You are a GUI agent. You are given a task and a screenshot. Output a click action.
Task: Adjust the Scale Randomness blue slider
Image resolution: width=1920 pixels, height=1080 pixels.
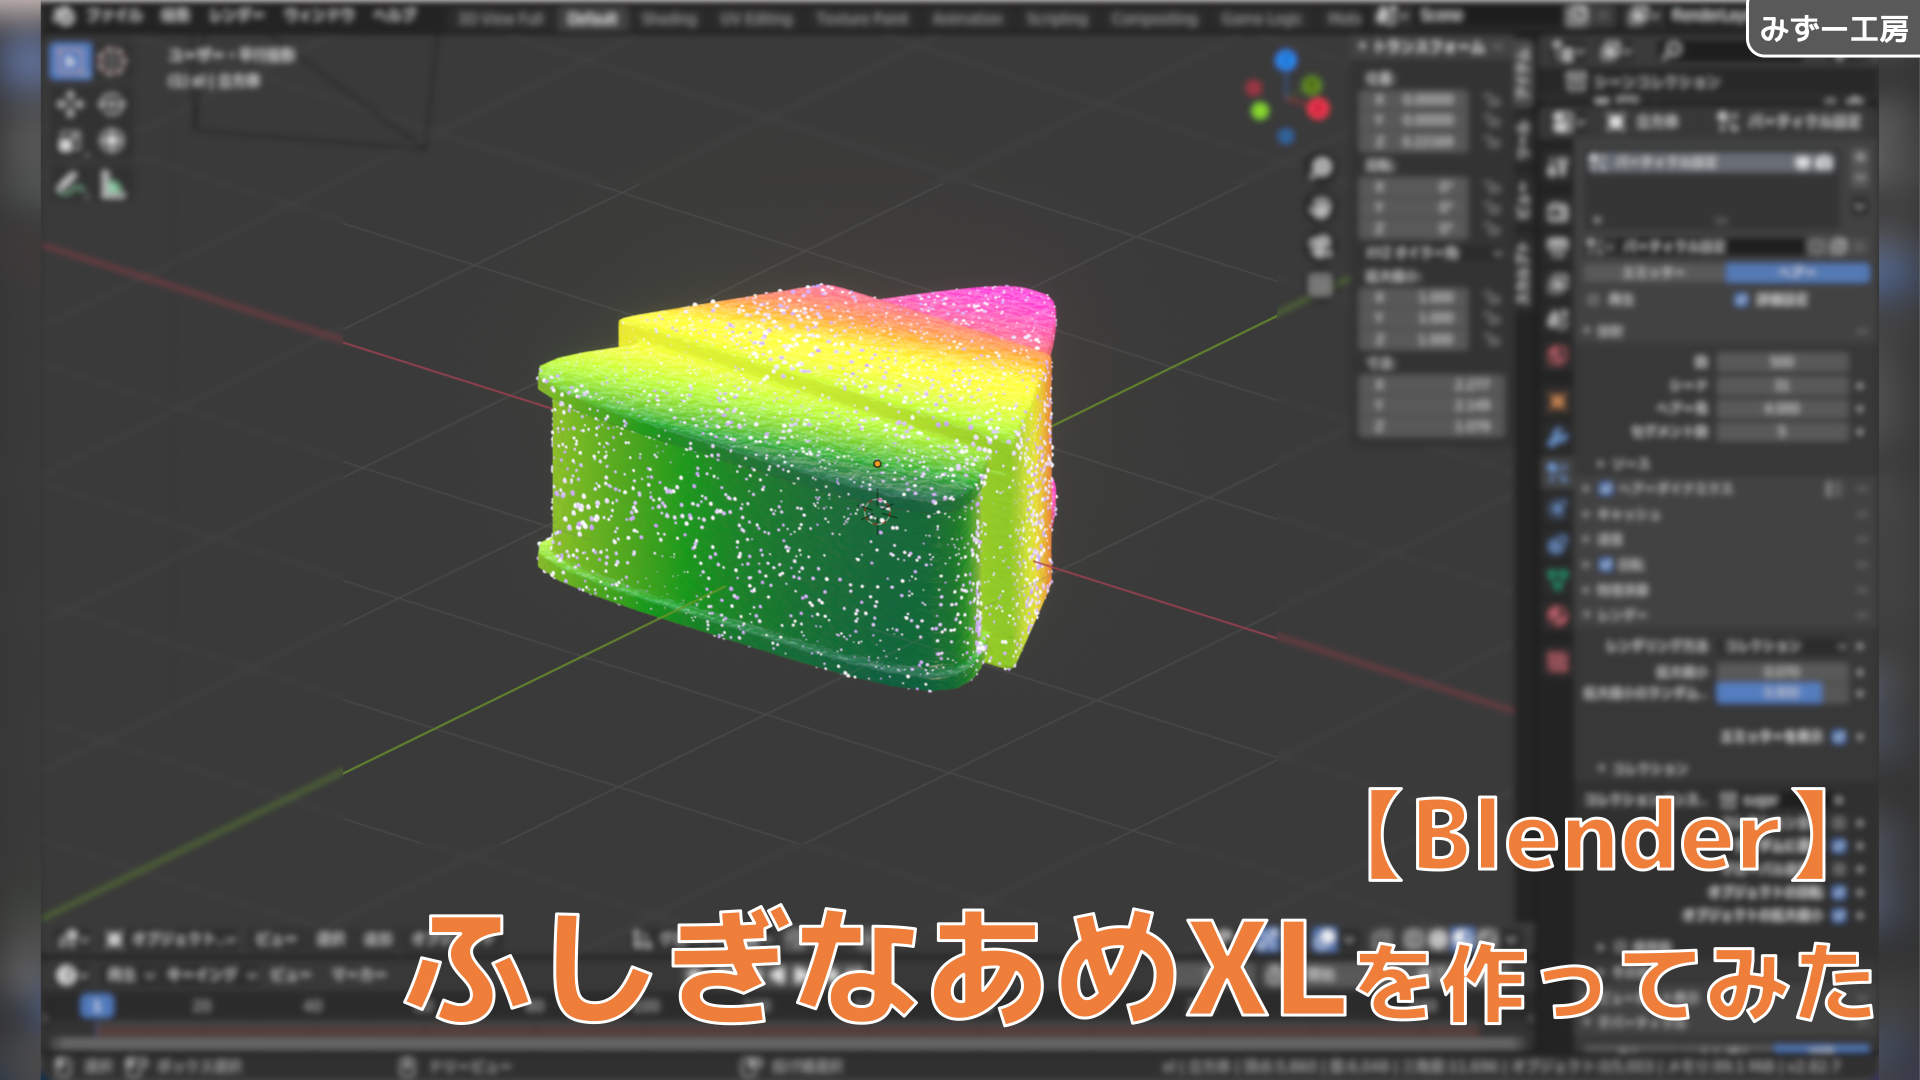(1783, 693)
